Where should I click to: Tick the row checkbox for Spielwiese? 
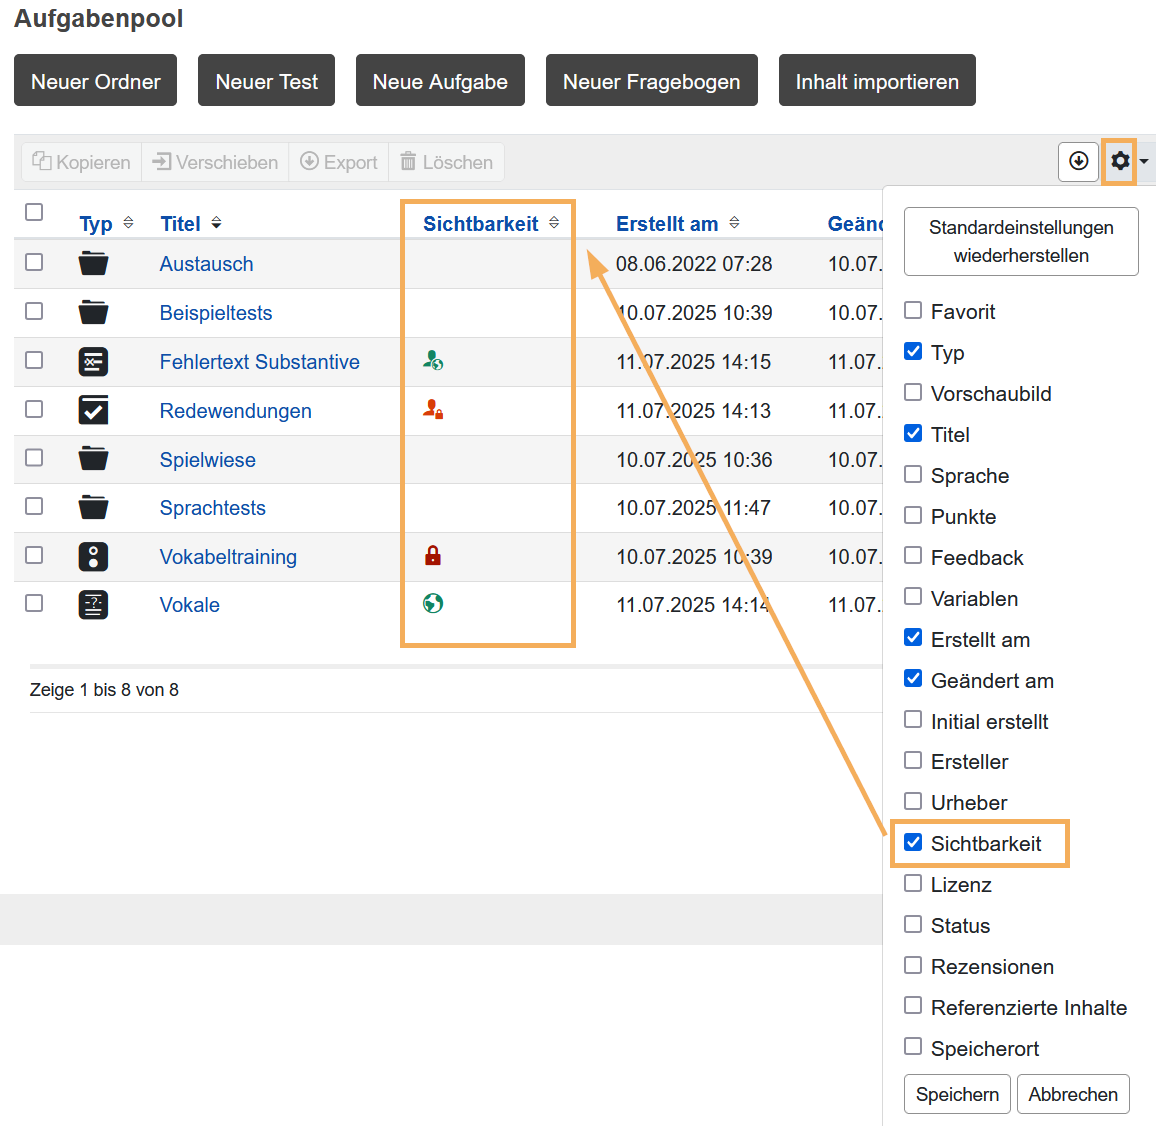click(x=34, y=458)
